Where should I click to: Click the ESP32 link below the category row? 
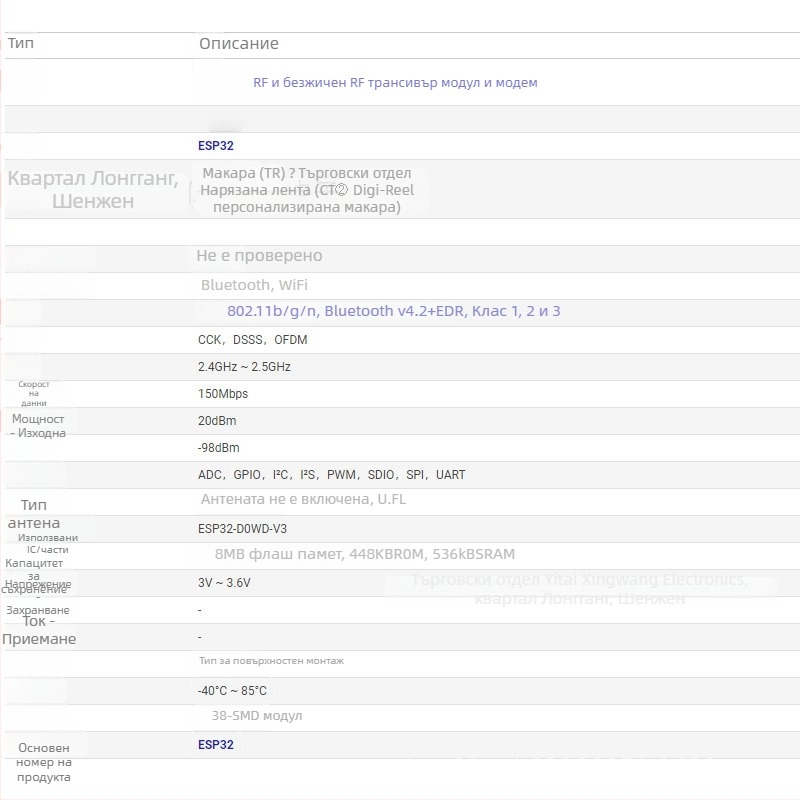[216, 145]
